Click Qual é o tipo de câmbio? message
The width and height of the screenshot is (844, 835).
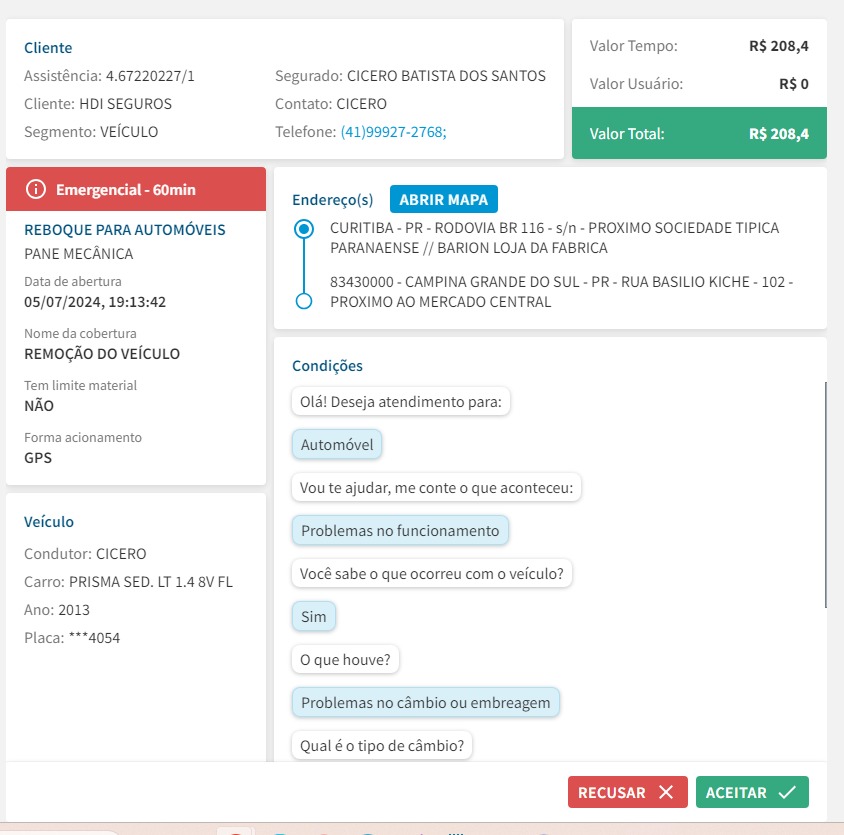[382, 746]
